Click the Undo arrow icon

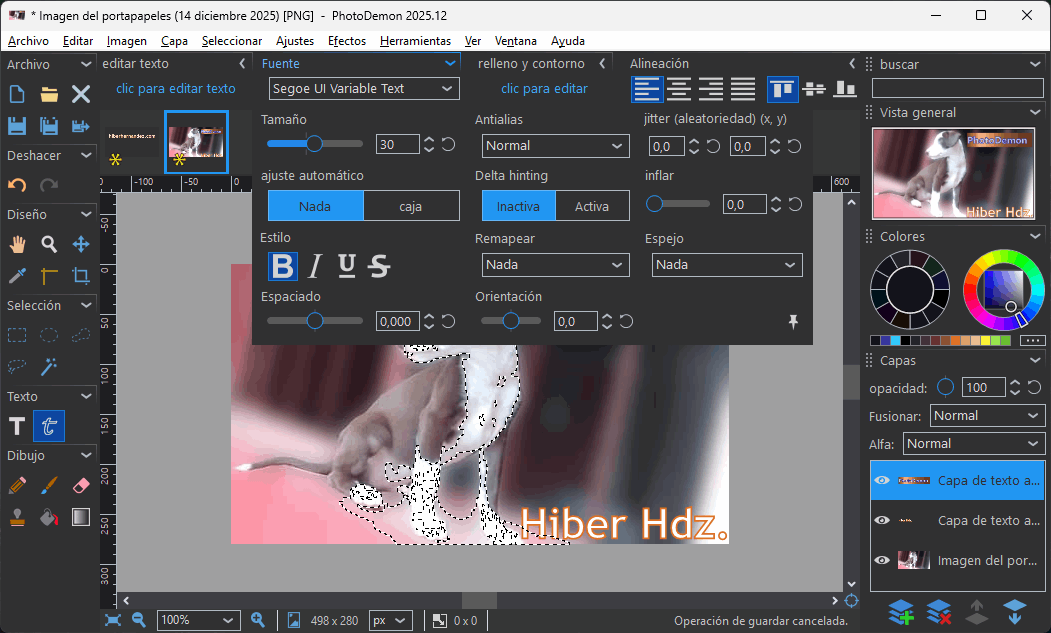click(17, 186)
